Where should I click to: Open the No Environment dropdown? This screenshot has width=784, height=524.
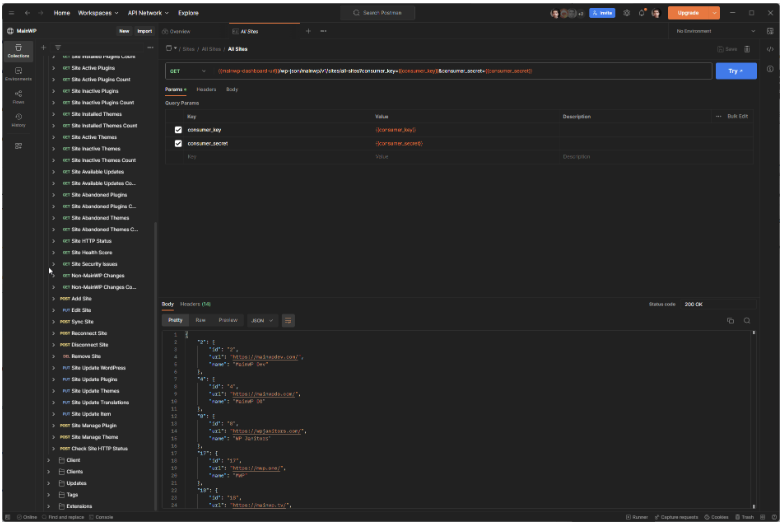pyautogui.click(x=716, y=31)
